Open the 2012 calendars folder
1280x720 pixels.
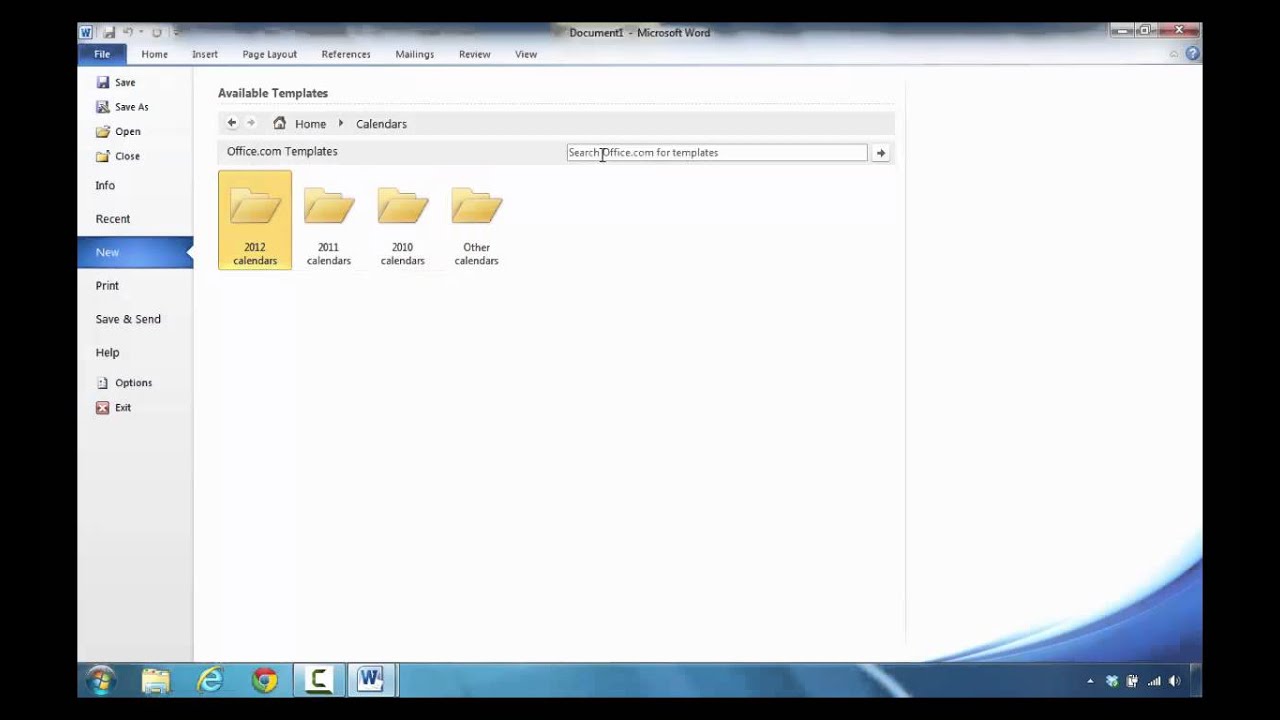(x=255, y=220)
